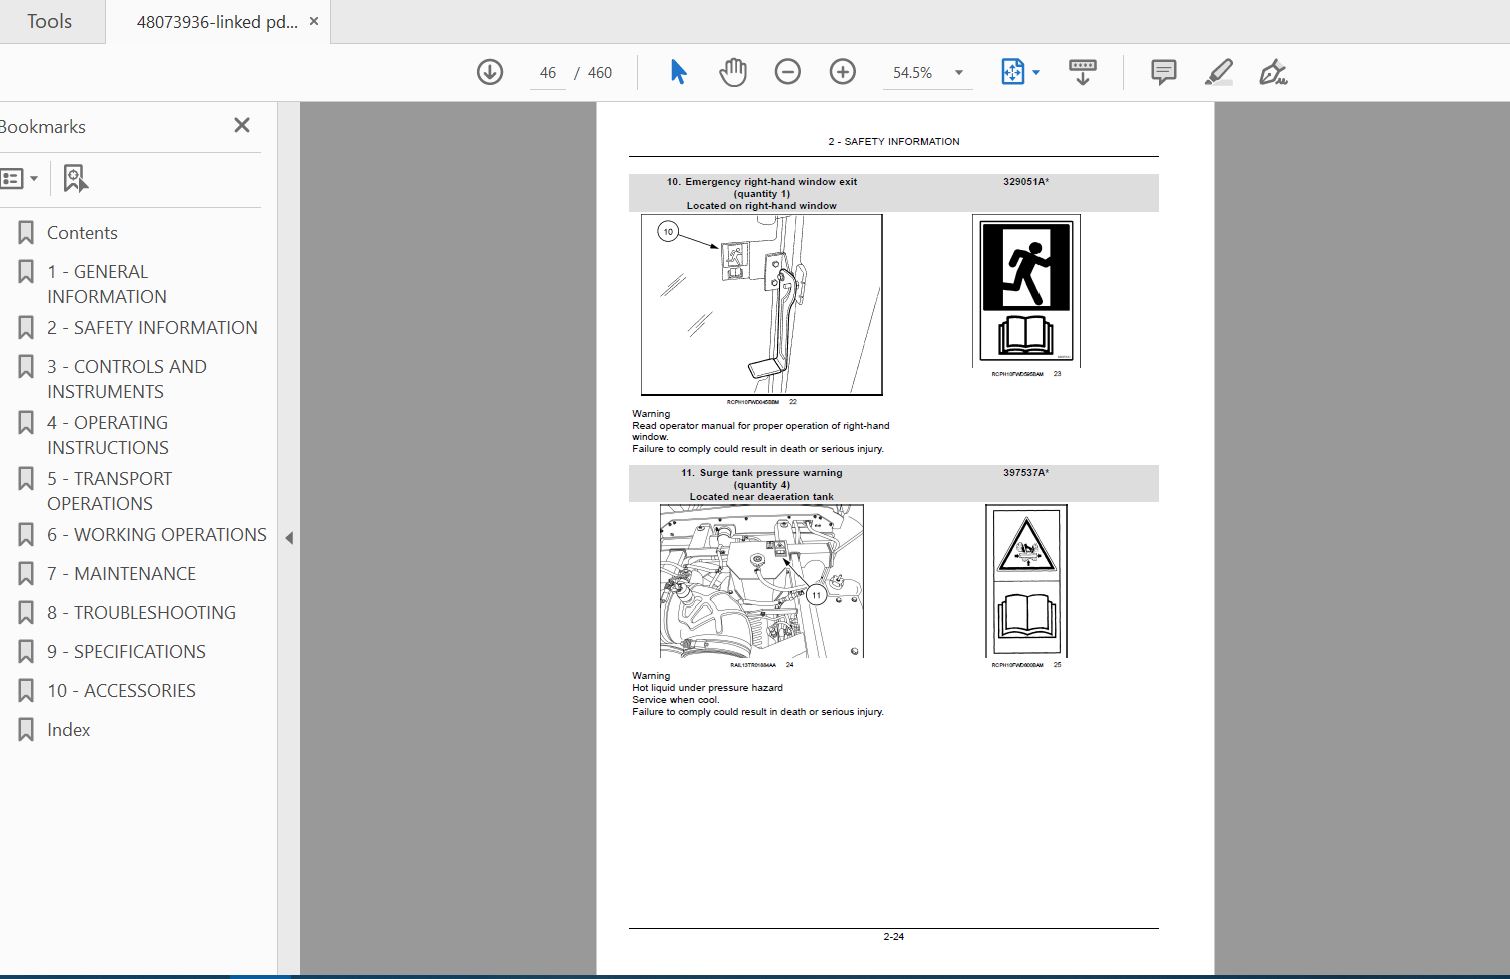Open the bookmarks options menu icon

coord(20,179)
